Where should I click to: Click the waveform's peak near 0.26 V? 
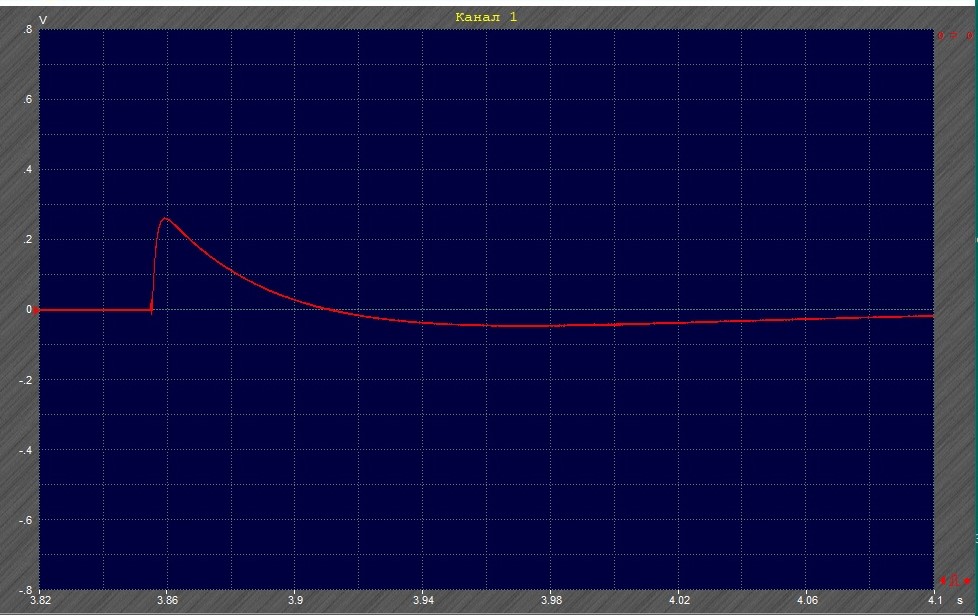(x=165, y=219)
